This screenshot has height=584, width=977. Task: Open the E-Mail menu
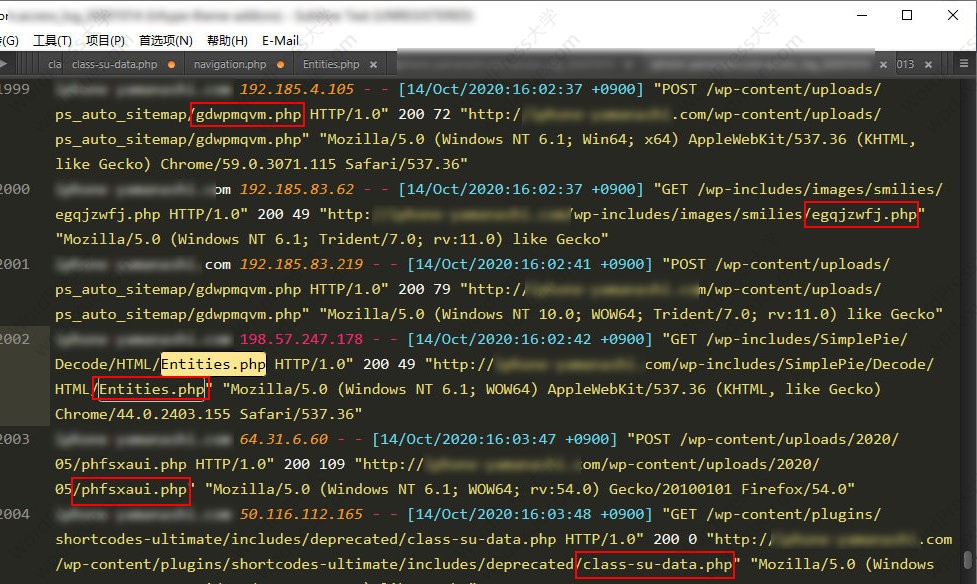[280, 40]
